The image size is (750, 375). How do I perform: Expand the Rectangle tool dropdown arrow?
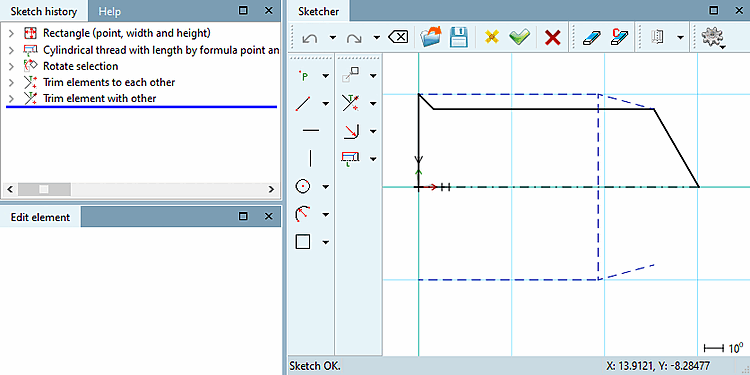pyautogui.click(x=325, y=242)
